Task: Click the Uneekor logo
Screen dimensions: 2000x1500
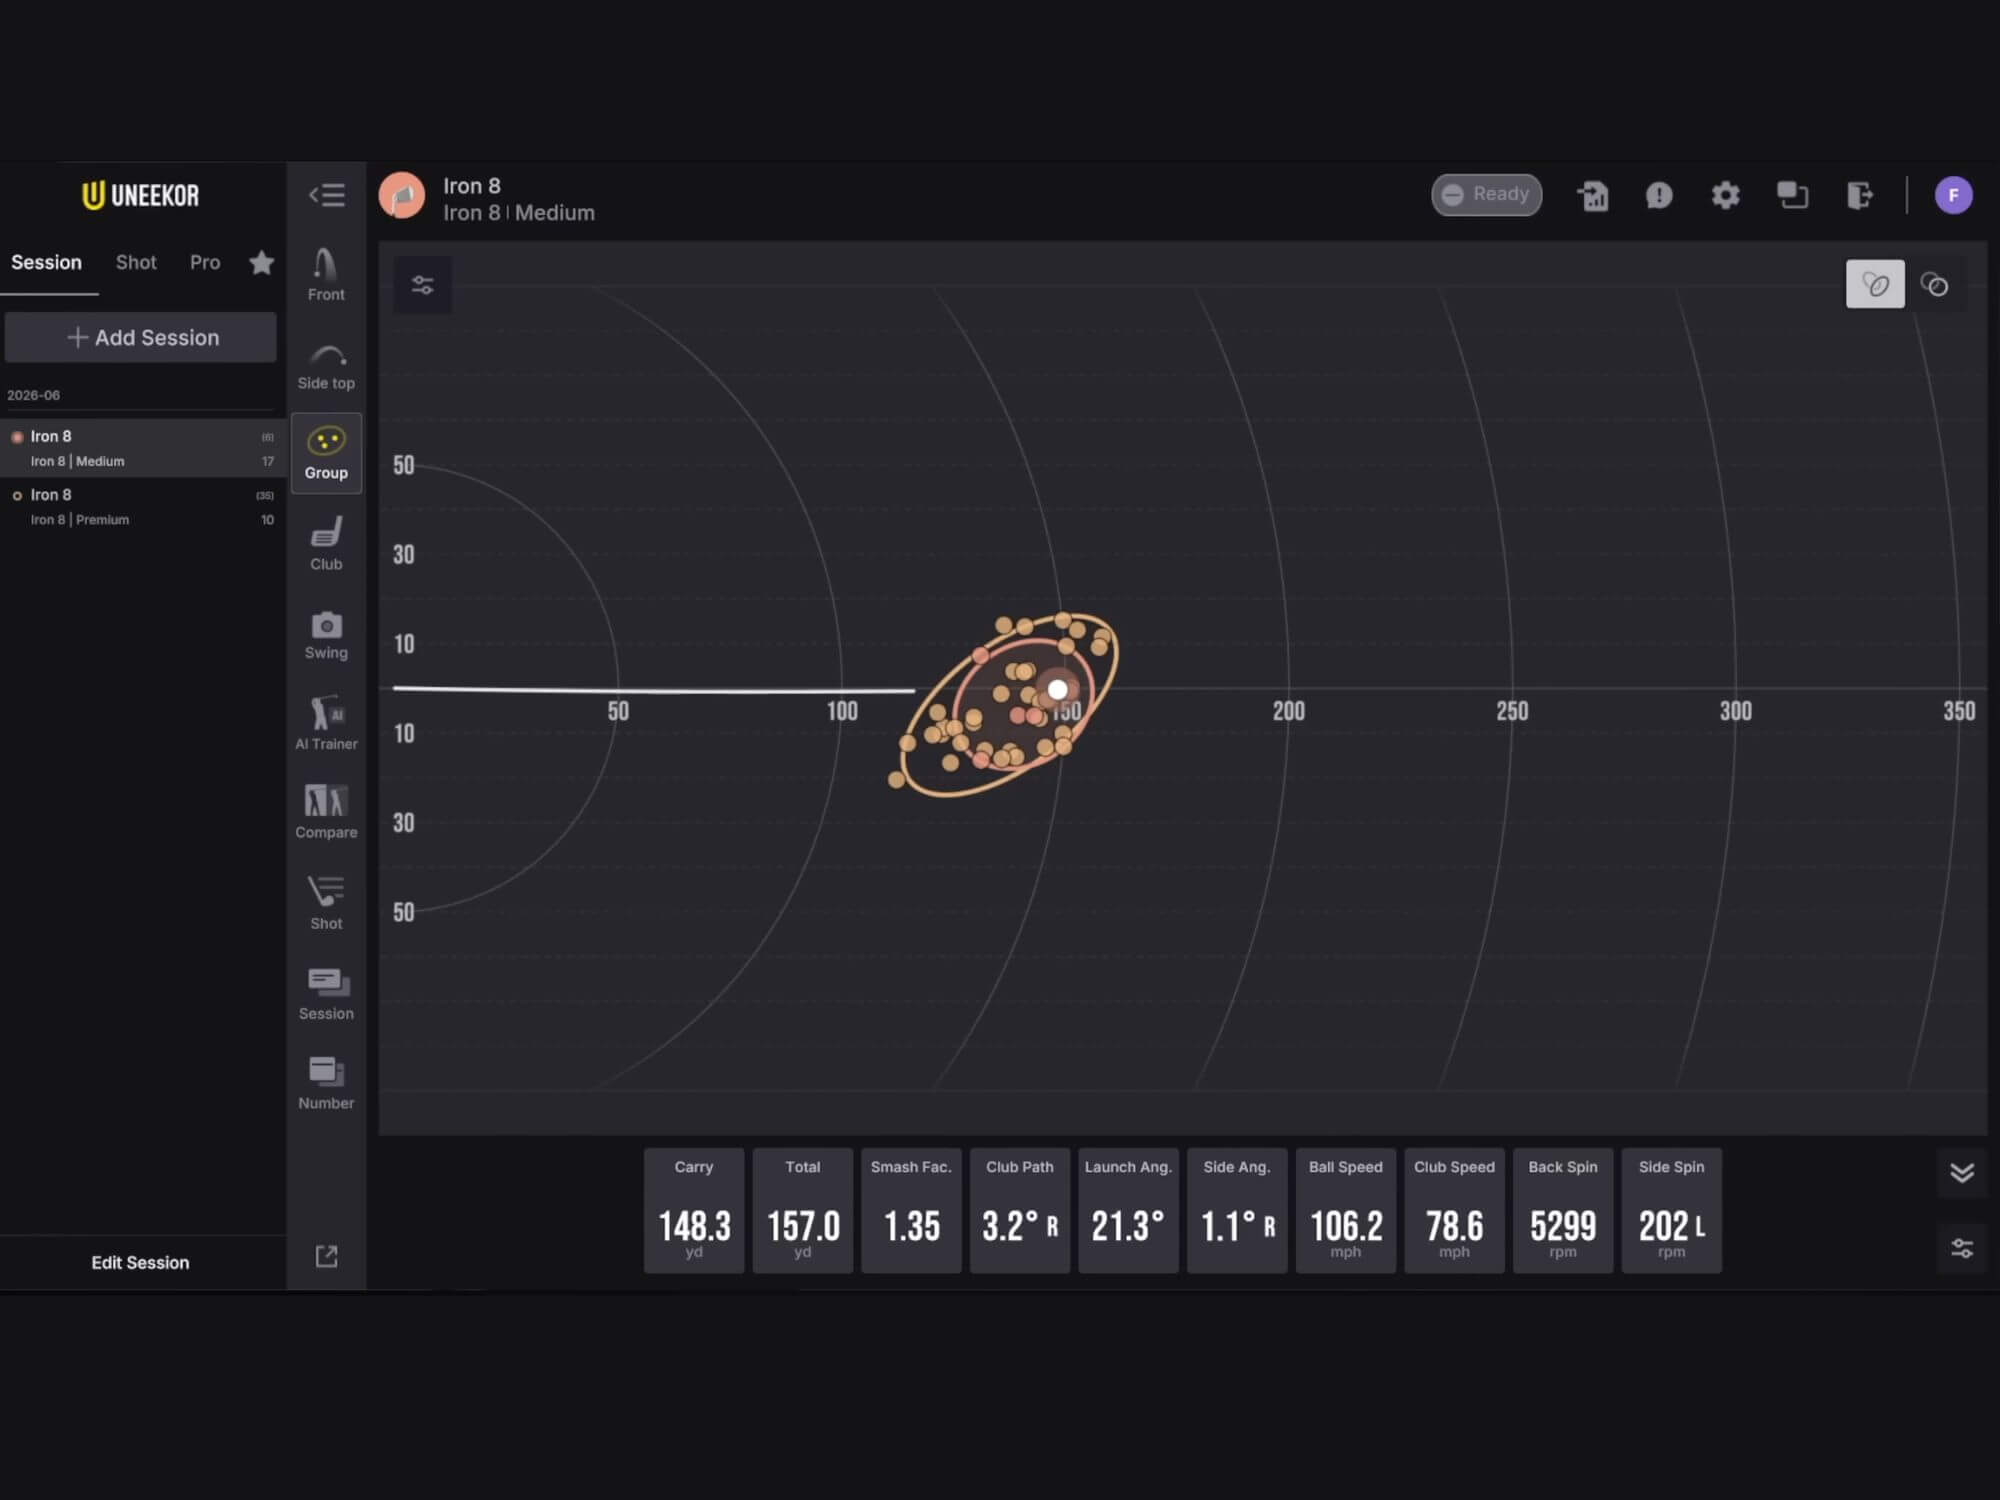Action: pyautogui.click(x=140, y=195)
